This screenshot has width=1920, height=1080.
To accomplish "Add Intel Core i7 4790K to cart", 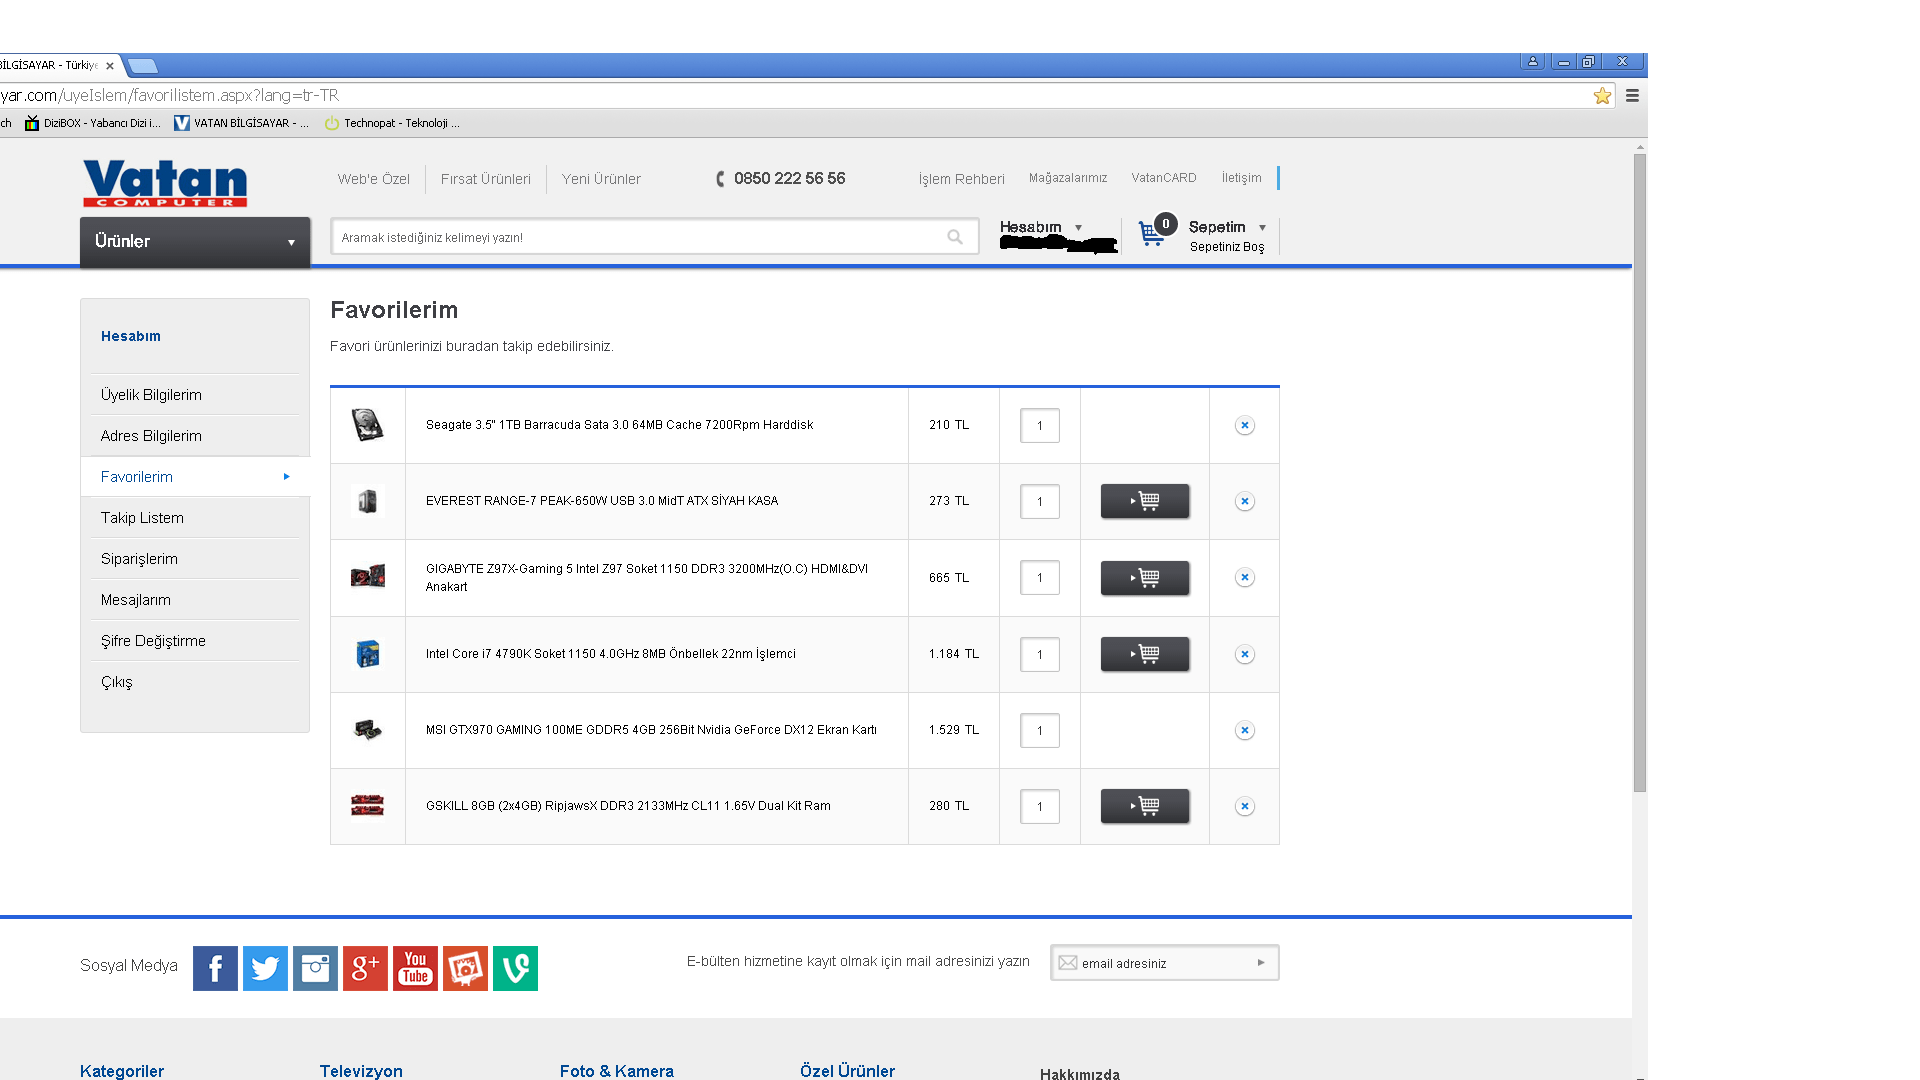I will (x=1145, y=654).
